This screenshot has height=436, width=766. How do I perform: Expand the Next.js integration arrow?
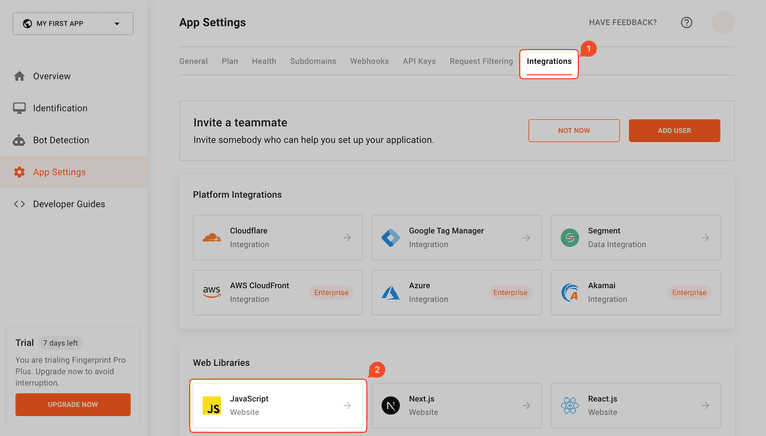[x=526, y=406]
